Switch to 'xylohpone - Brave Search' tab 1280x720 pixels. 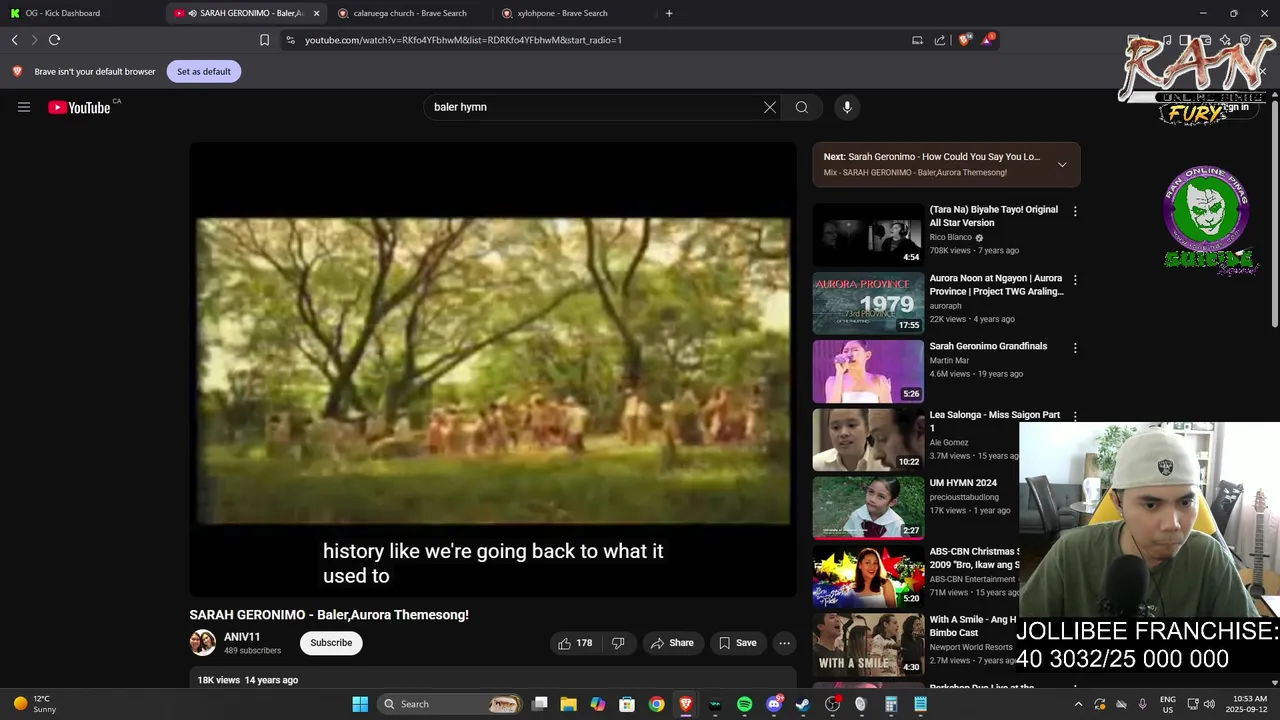click(x=562, y=13)
